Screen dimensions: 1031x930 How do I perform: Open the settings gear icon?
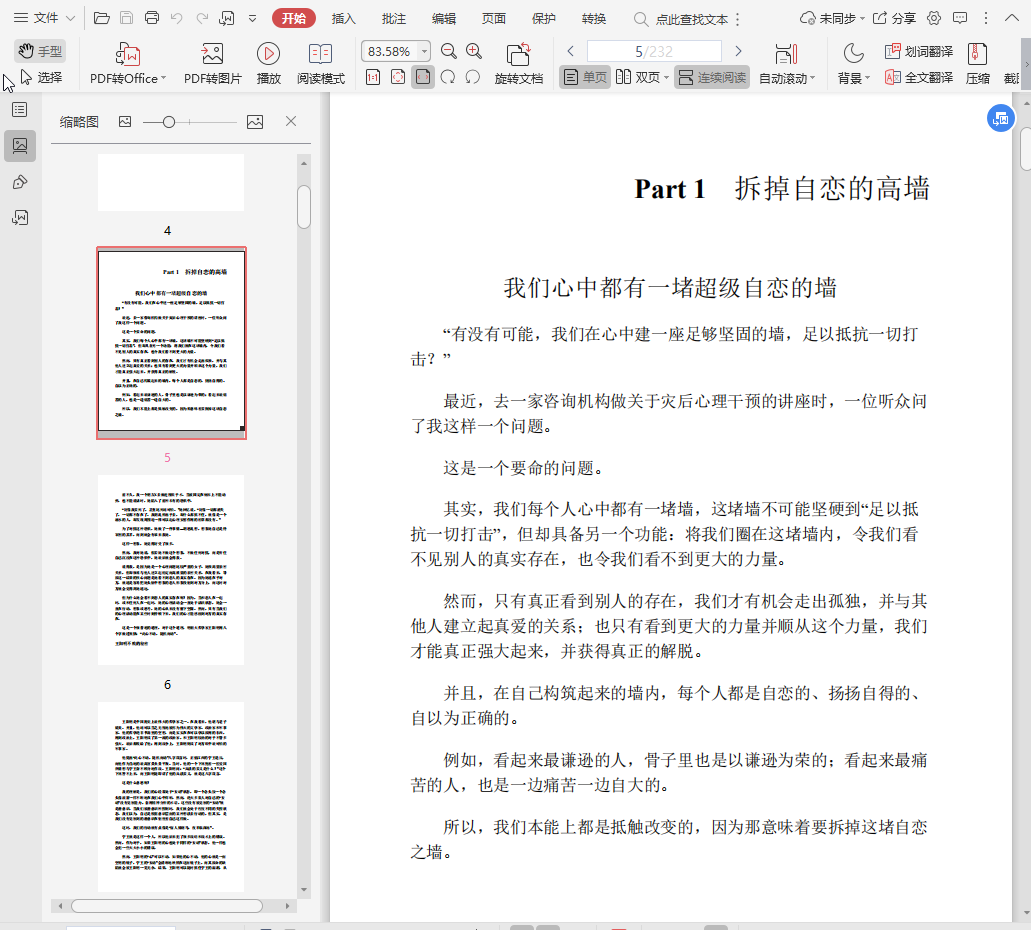[934, 18]
